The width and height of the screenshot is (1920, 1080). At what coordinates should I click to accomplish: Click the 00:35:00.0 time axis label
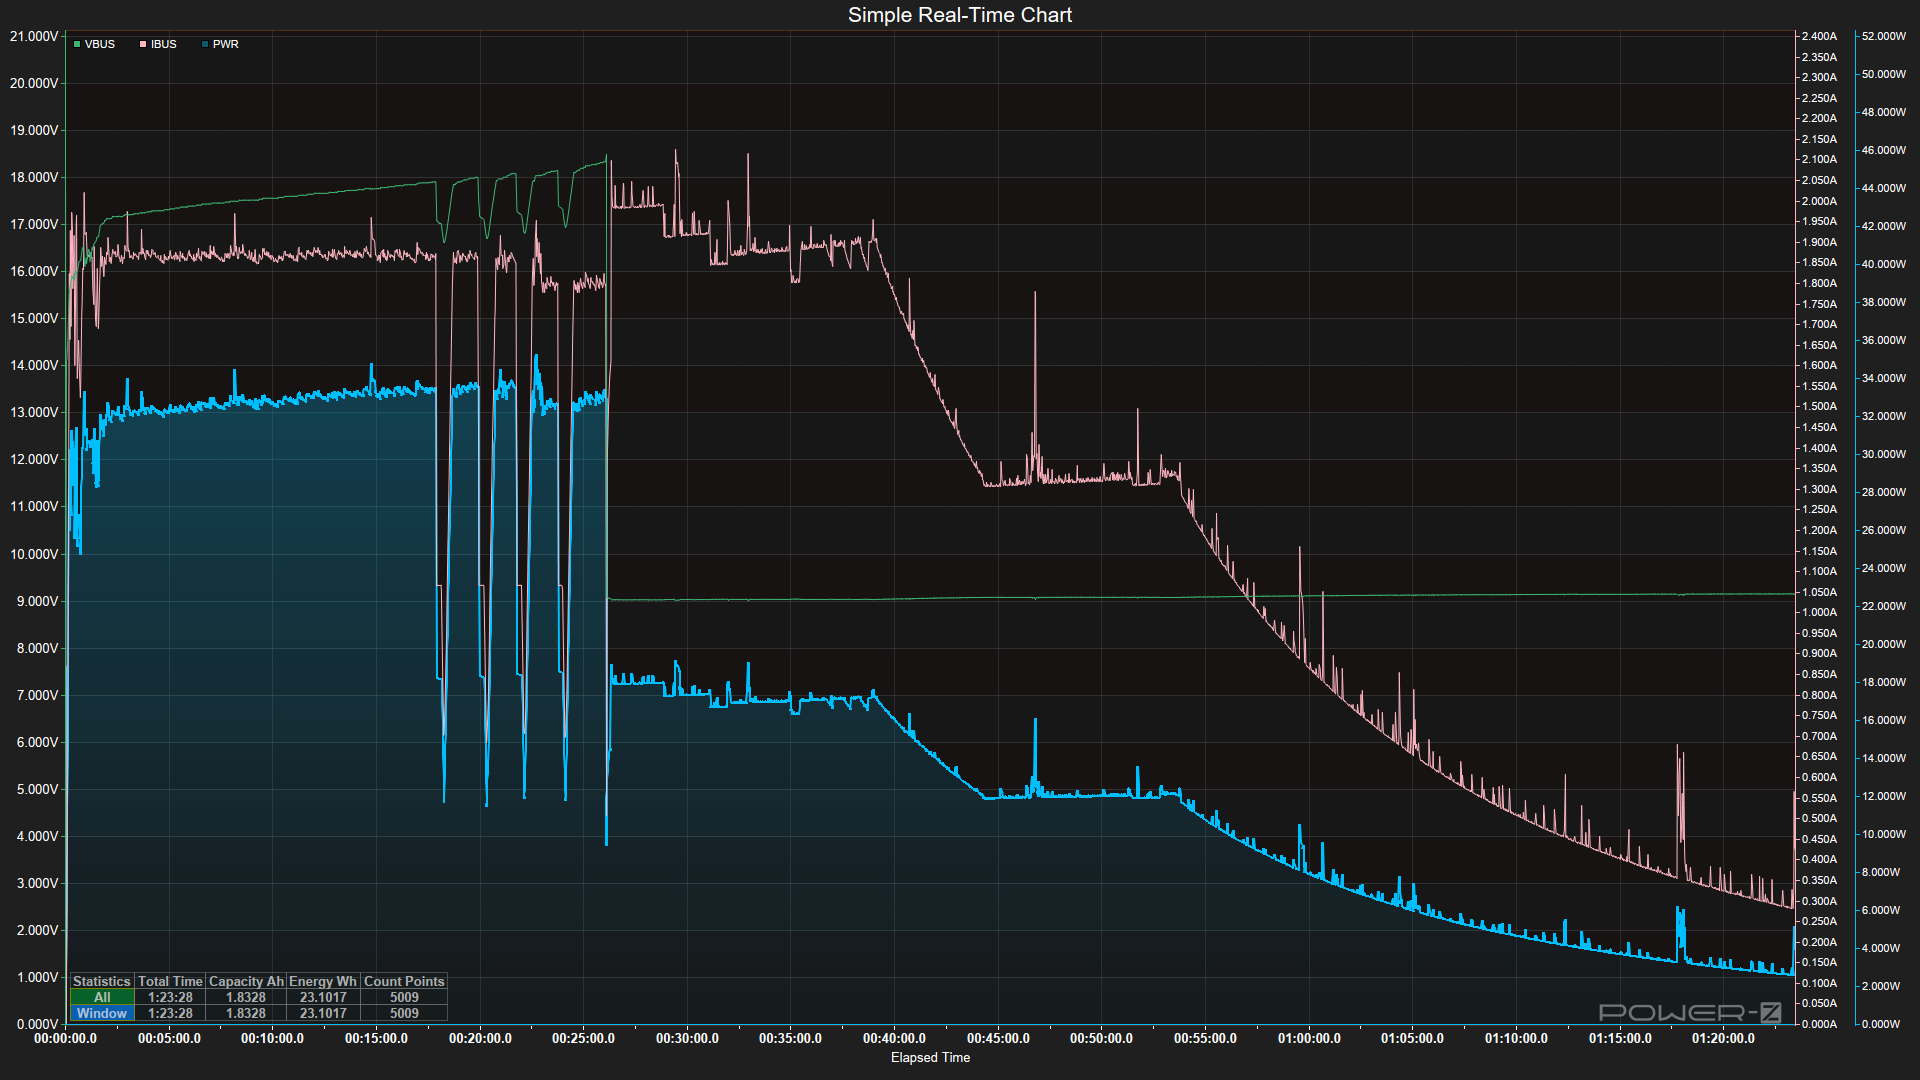(x=790, y=1038)
